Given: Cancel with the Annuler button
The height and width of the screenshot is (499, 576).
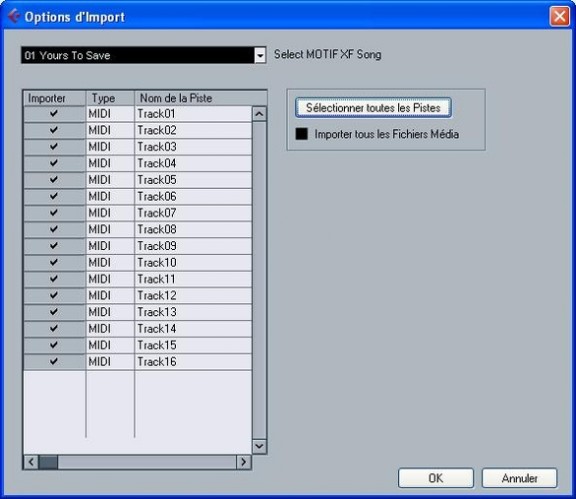Looking at the screenshot, I should pos(519,478).
